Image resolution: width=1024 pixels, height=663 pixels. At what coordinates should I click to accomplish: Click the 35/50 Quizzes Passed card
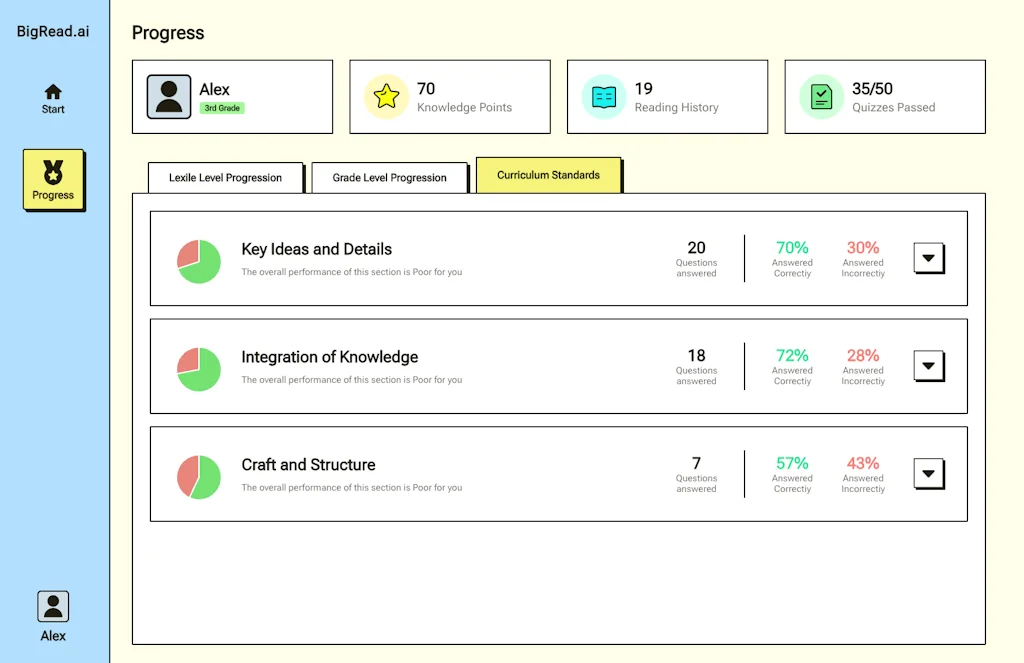pyautogui.click(x=884, y=97)
